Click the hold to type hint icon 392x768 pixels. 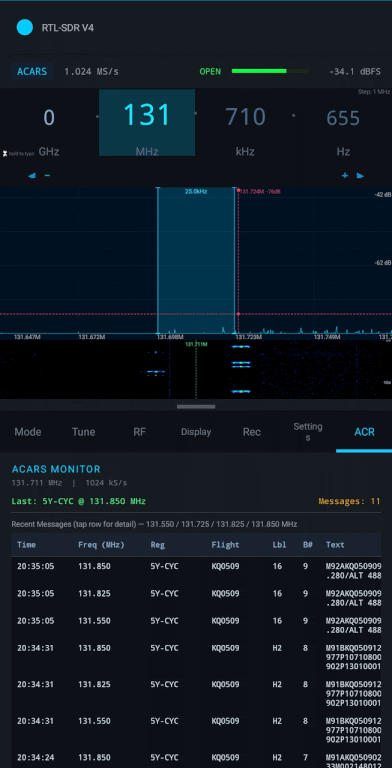pyautogui.click(x=5, y=153)
